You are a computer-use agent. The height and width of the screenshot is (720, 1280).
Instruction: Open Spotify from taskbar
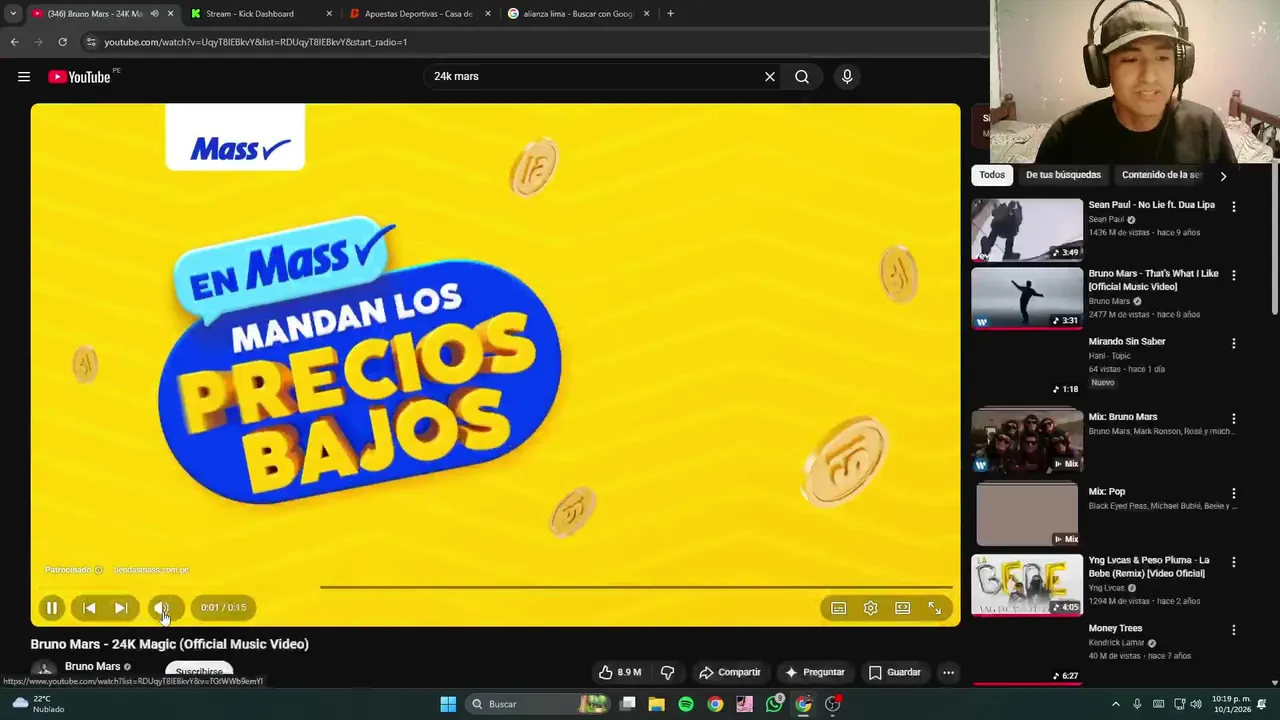(x=686, y=704)
